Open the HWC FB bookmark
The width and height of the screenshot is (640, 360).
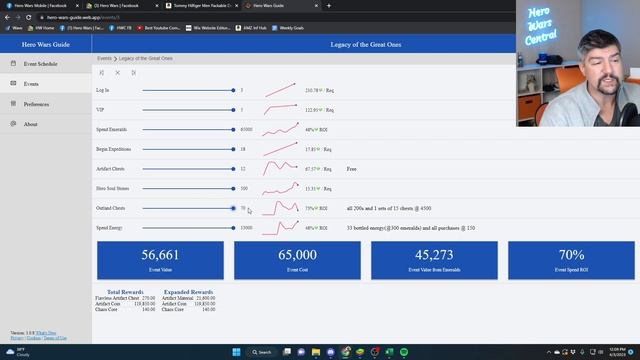(120, 28)
